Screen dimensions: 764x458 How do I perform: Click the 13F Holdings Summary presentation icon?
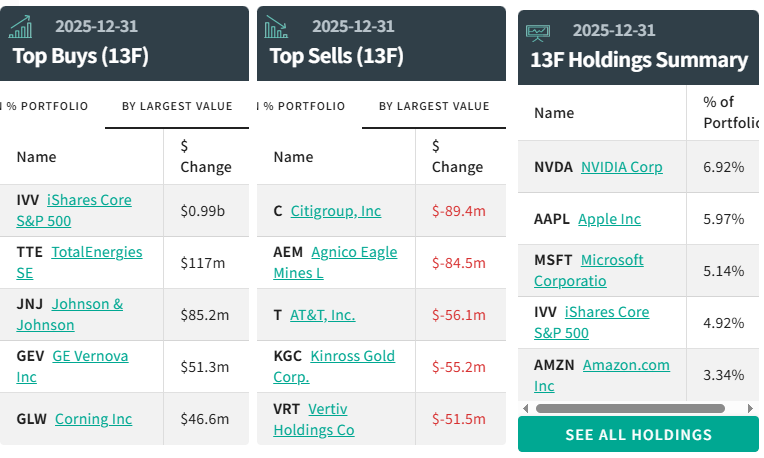(539, 32)
